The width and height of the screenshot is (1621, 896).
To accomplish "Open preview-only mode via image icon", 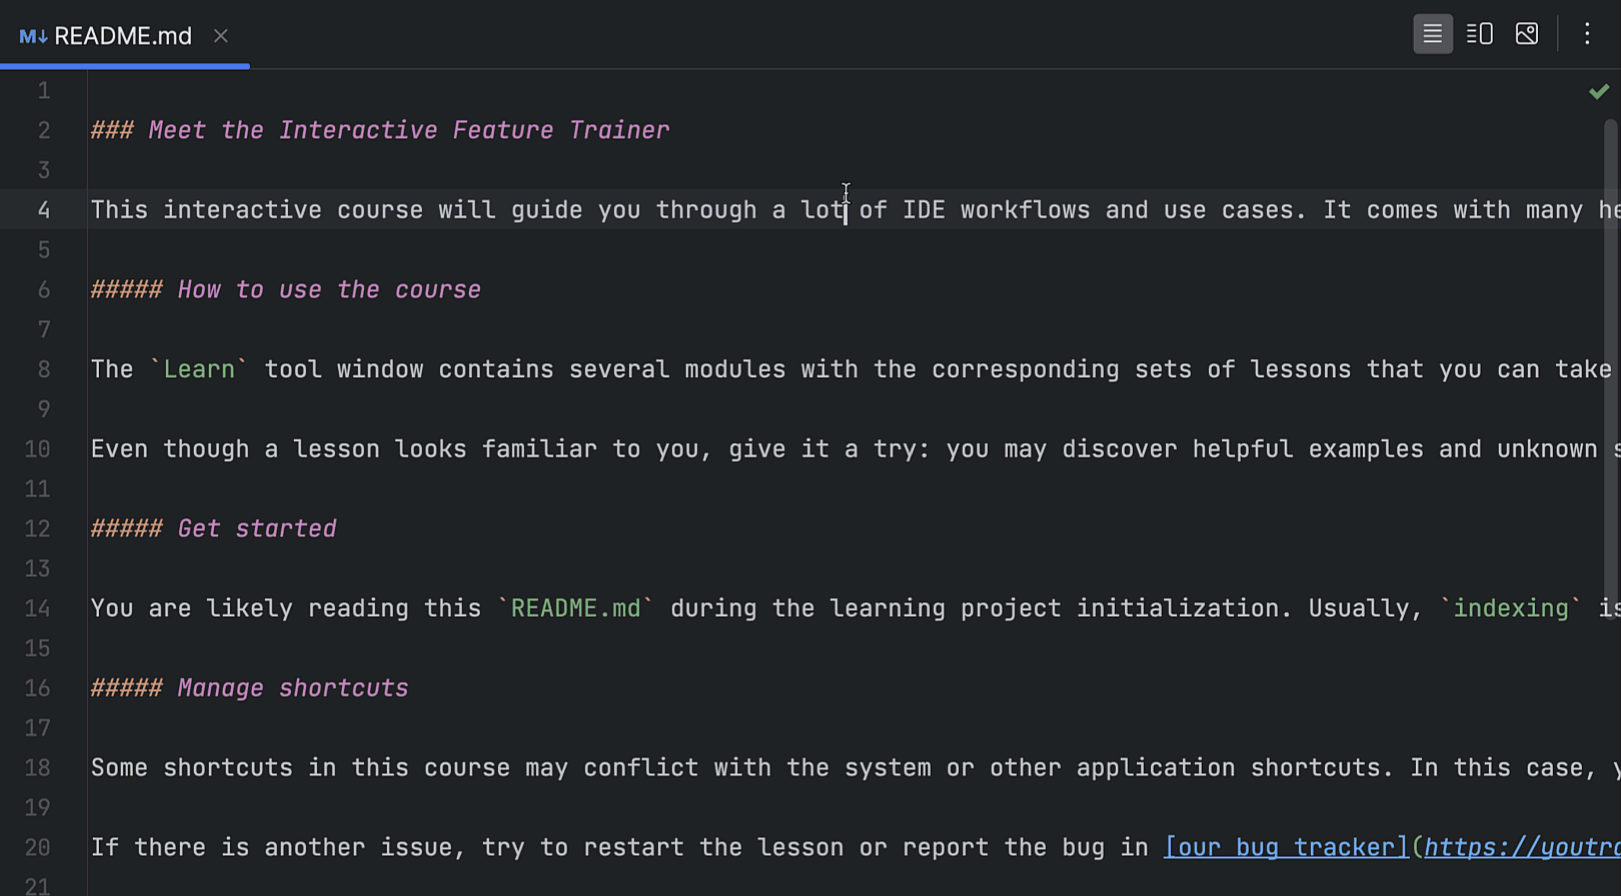I will (1527, 33).
